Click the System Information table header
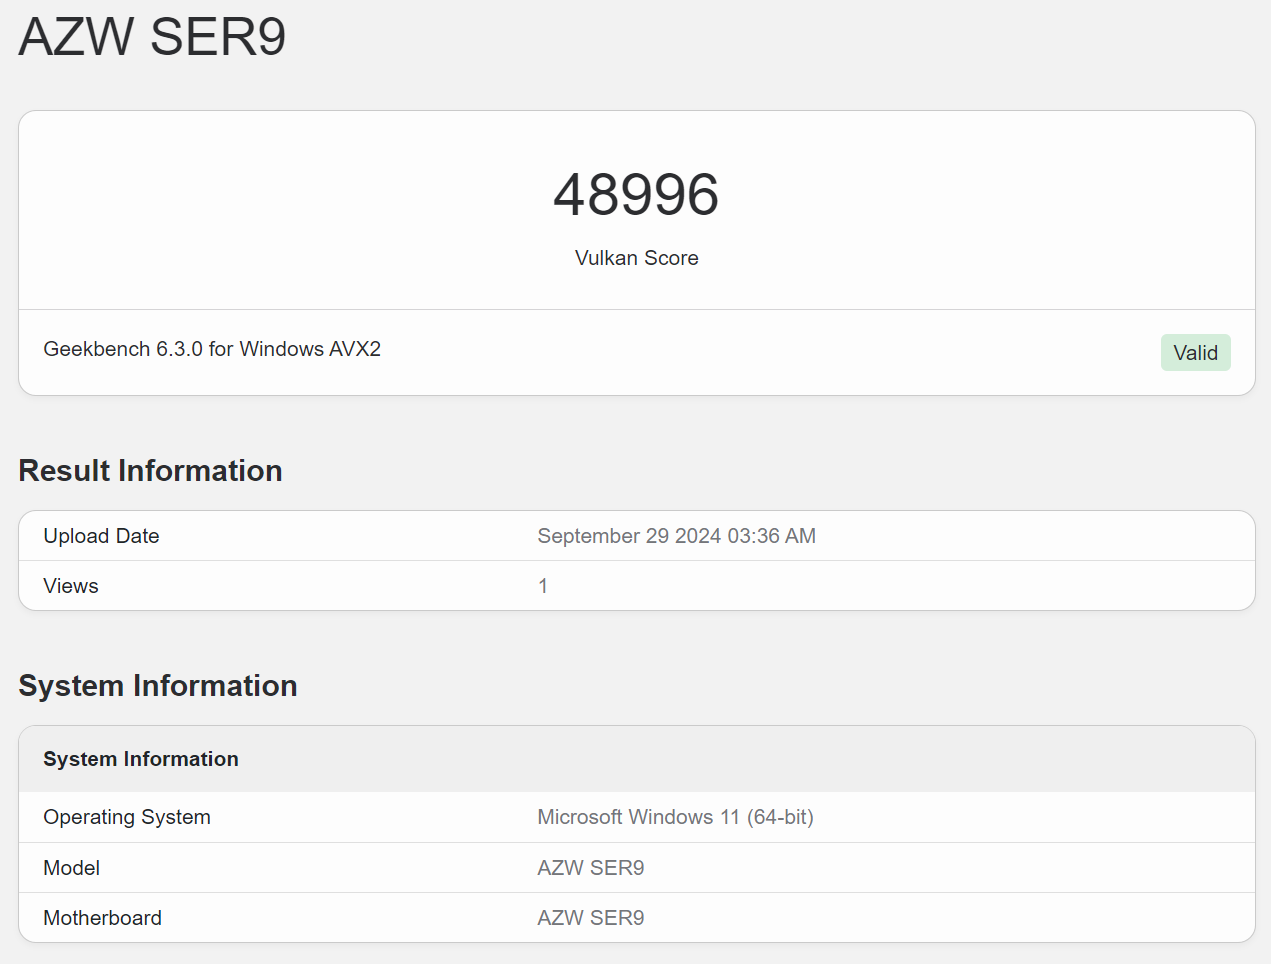This screenshot has height=964, width=1271. point(141,759)
